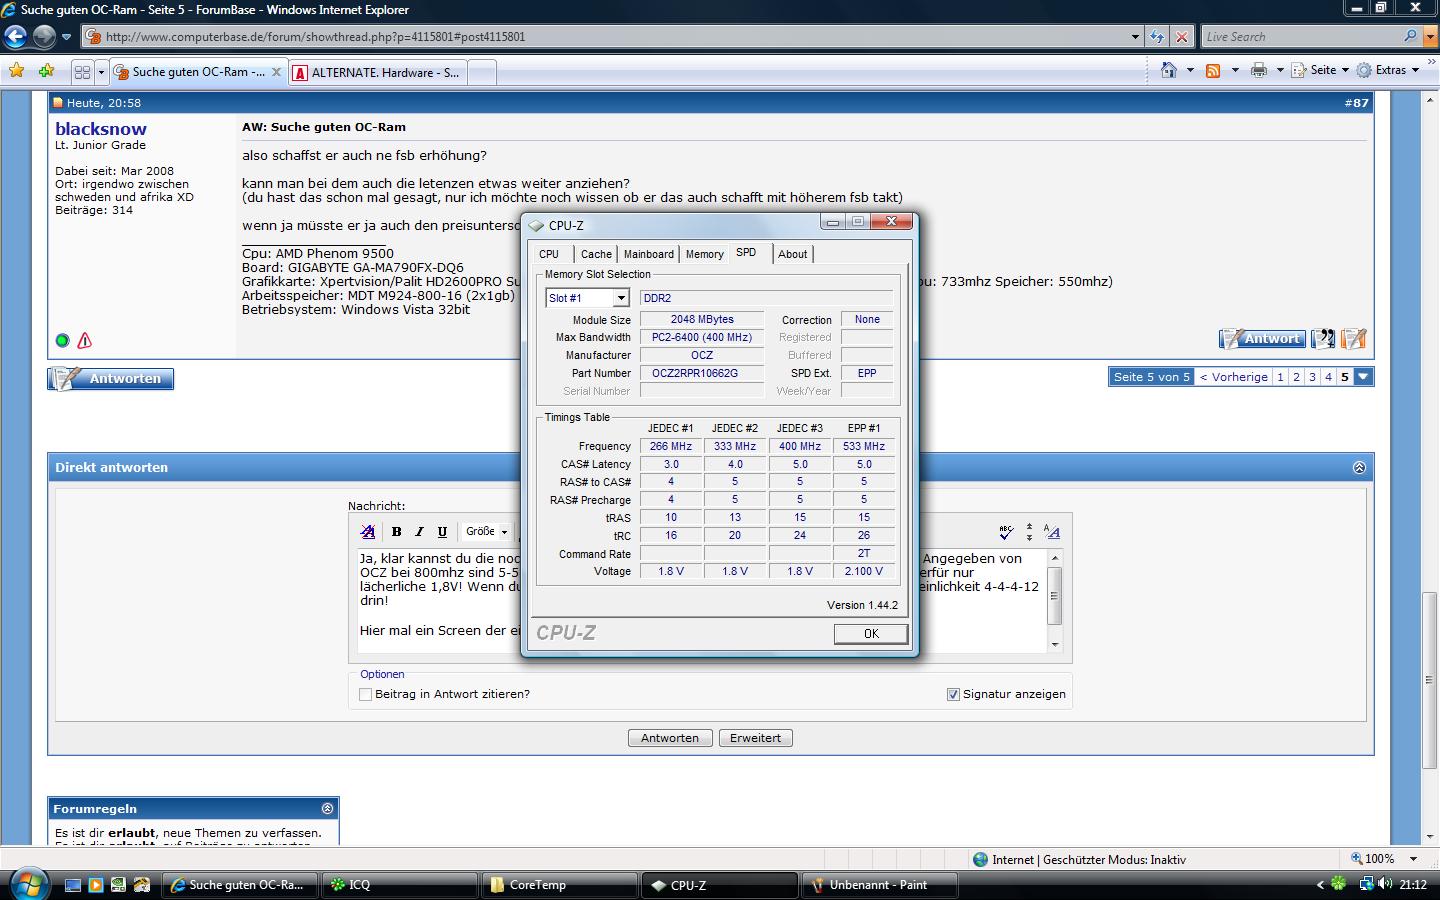This screenshot has width=1440, height=900.
Task: Toggle bold formatting in reply editor
Action: point(397,532)
